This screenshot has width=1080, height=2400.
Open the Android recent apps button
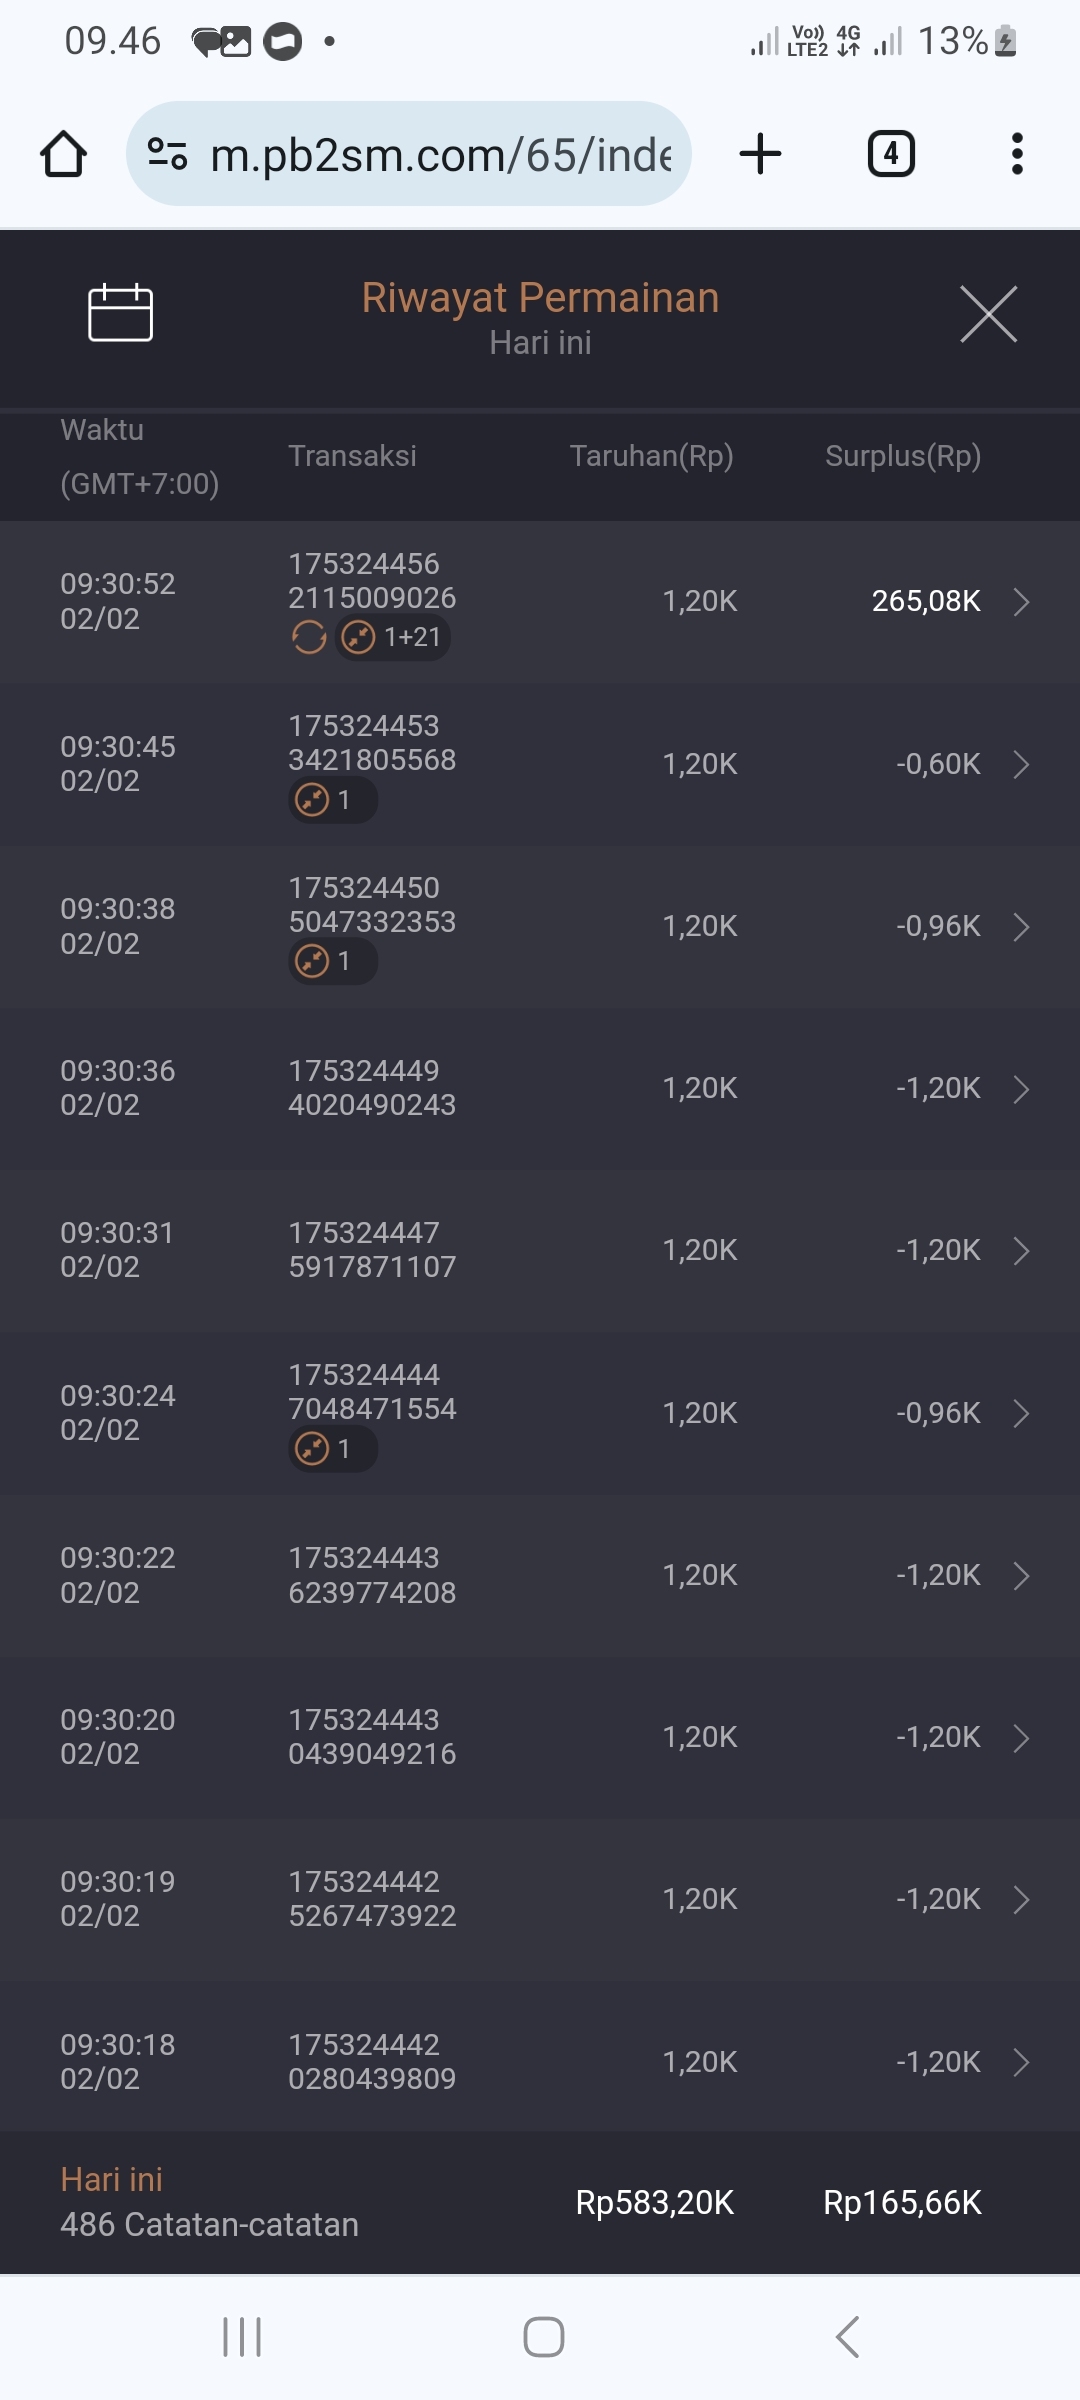(x=242, y=2337)
